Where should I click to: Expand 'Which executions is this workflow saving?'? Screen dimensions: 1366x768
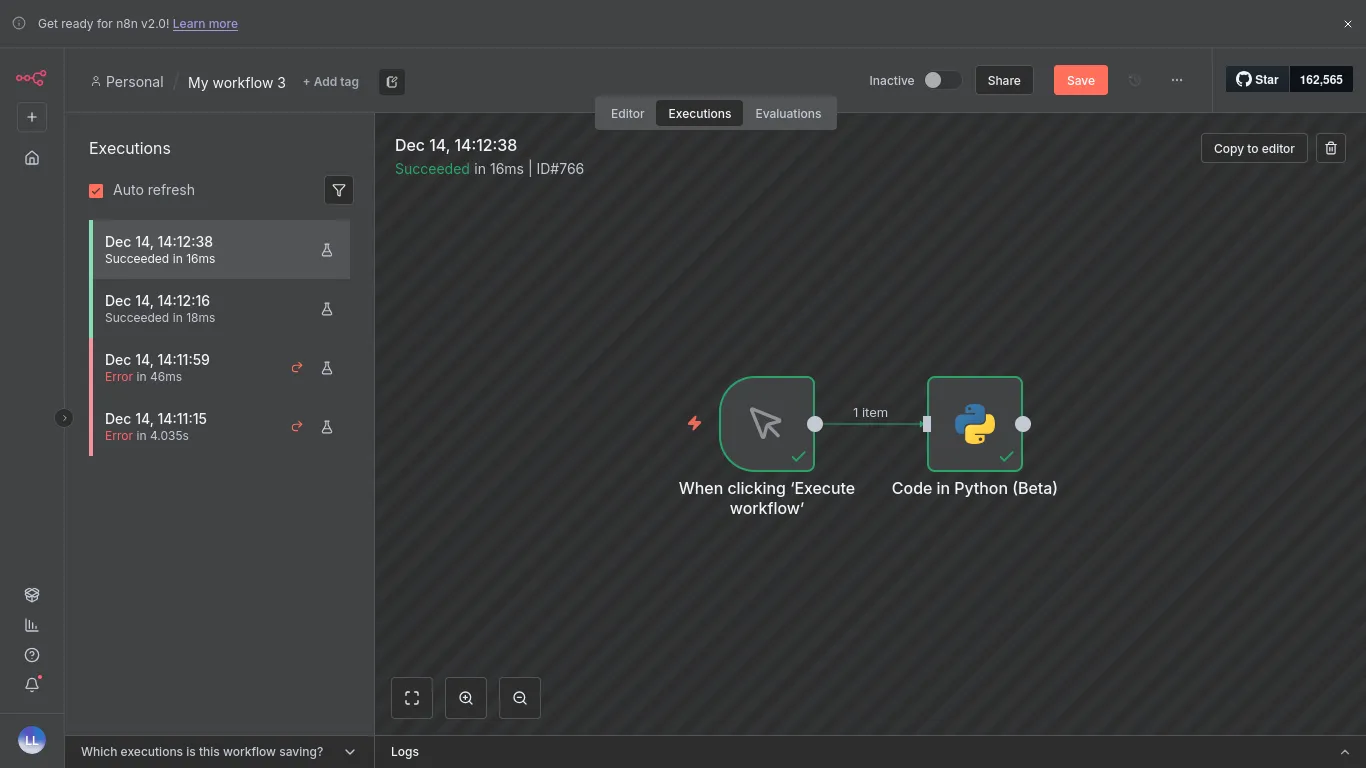[349, 752]
